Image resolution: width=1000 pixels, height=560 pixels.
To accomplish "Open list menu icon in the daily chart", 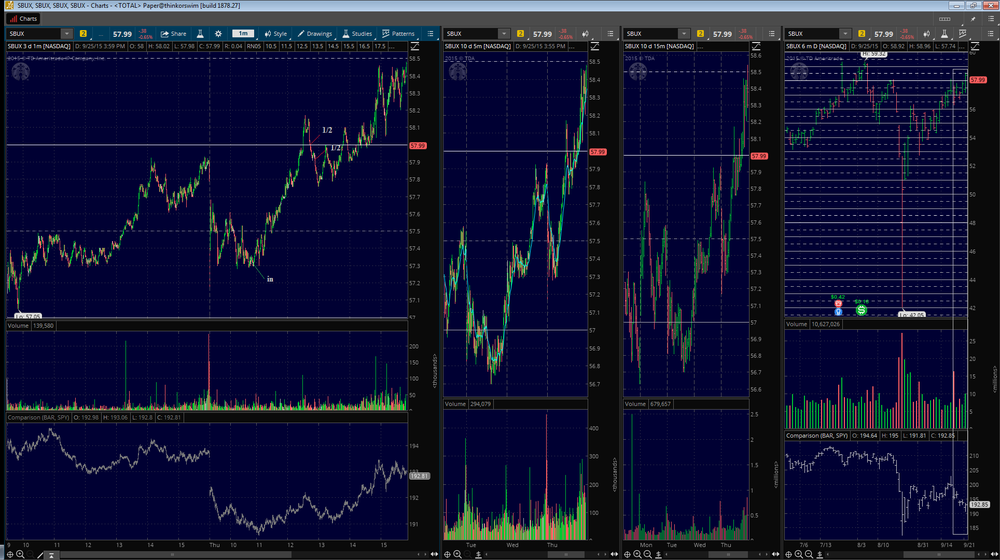I will (990, 34).
